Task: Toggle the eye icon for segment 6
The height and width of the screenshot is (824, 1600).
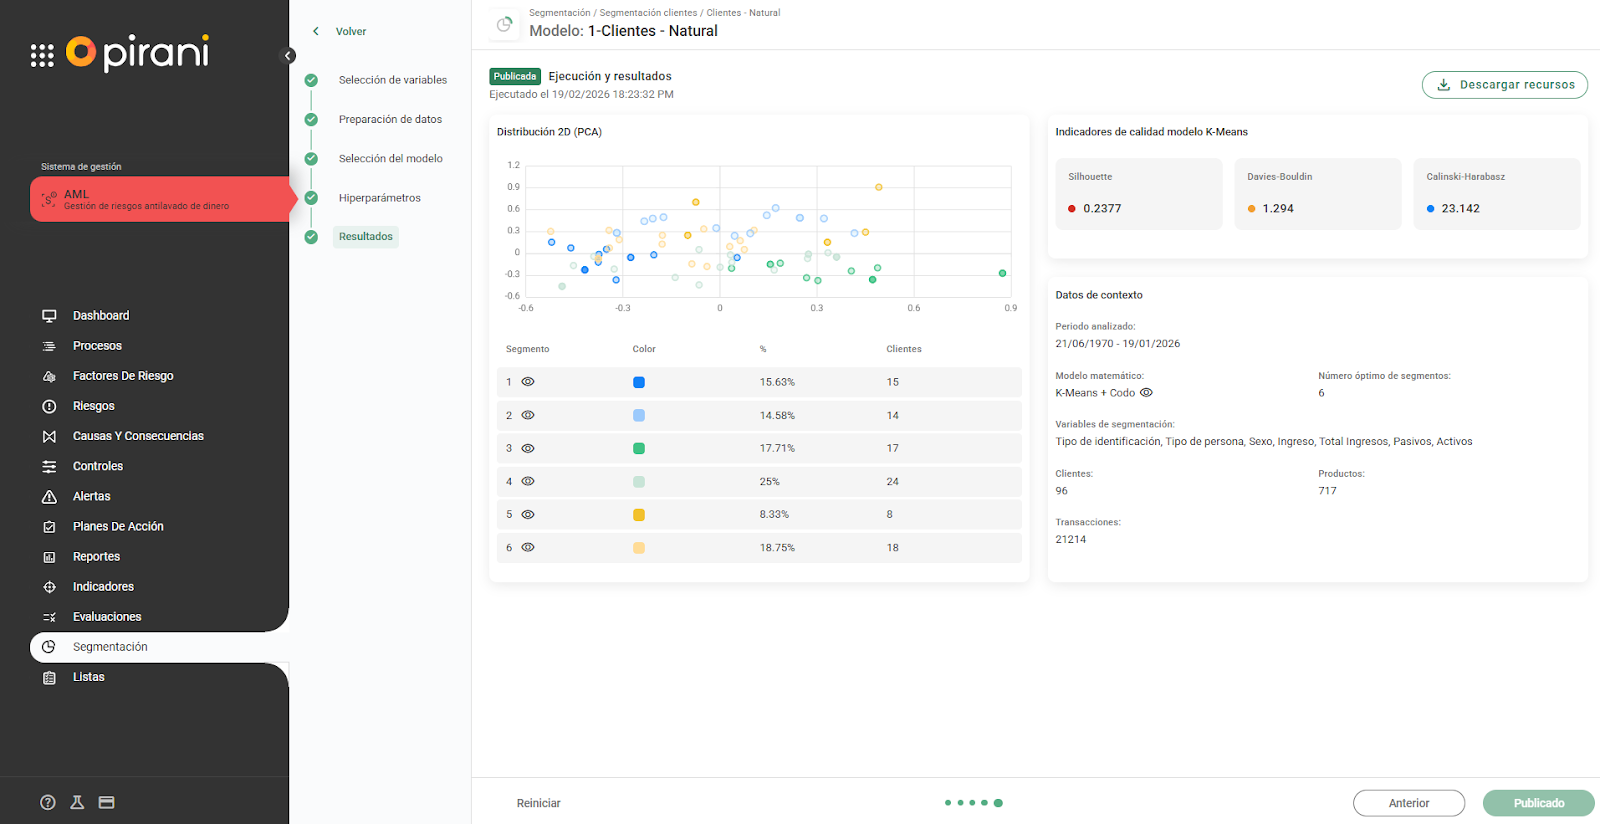Action: pyautogui.click(x=528, y=548)
